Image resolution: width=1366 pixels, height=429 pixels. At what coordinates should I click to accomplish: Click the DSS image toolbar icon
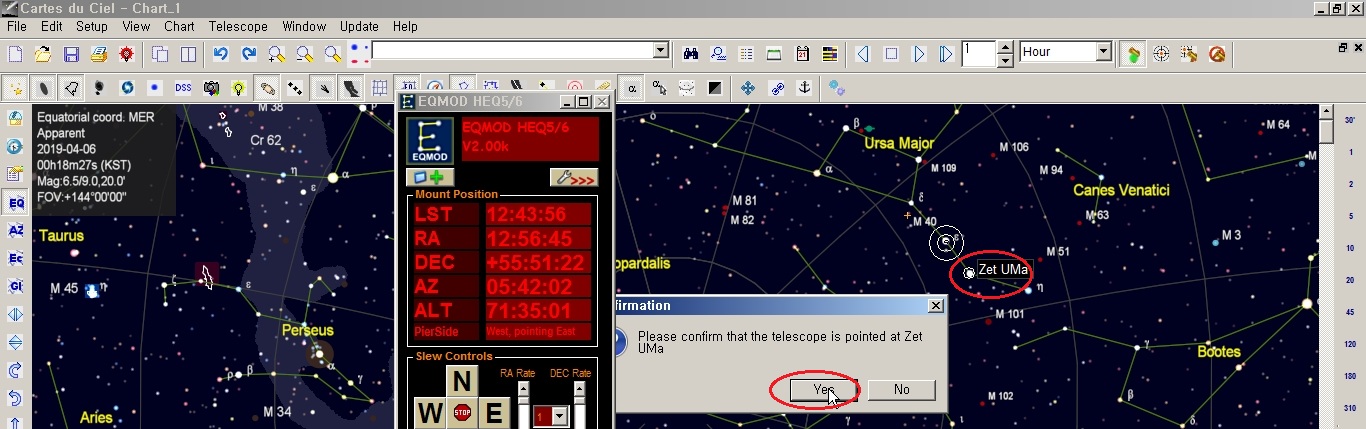[183, 88]
